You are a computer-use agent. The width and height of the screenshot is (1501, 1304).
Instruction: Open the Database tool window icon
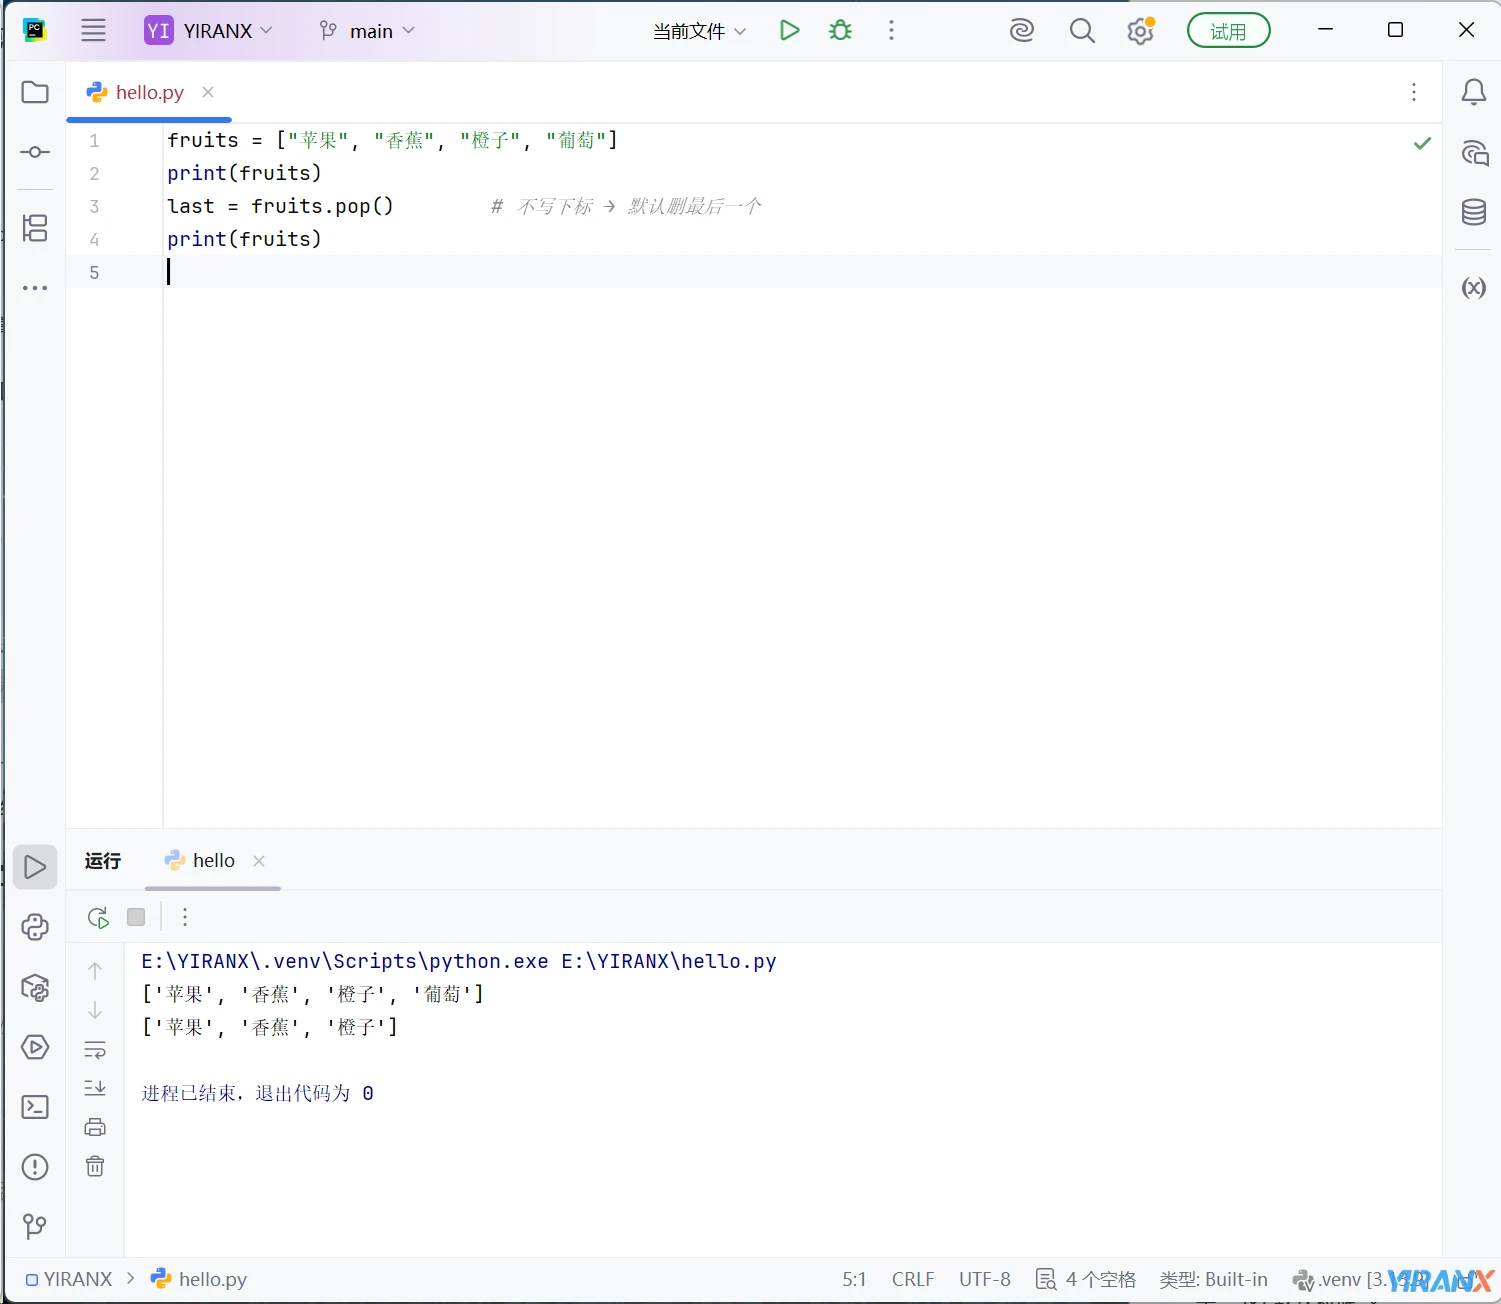[x=1474, y=212]
